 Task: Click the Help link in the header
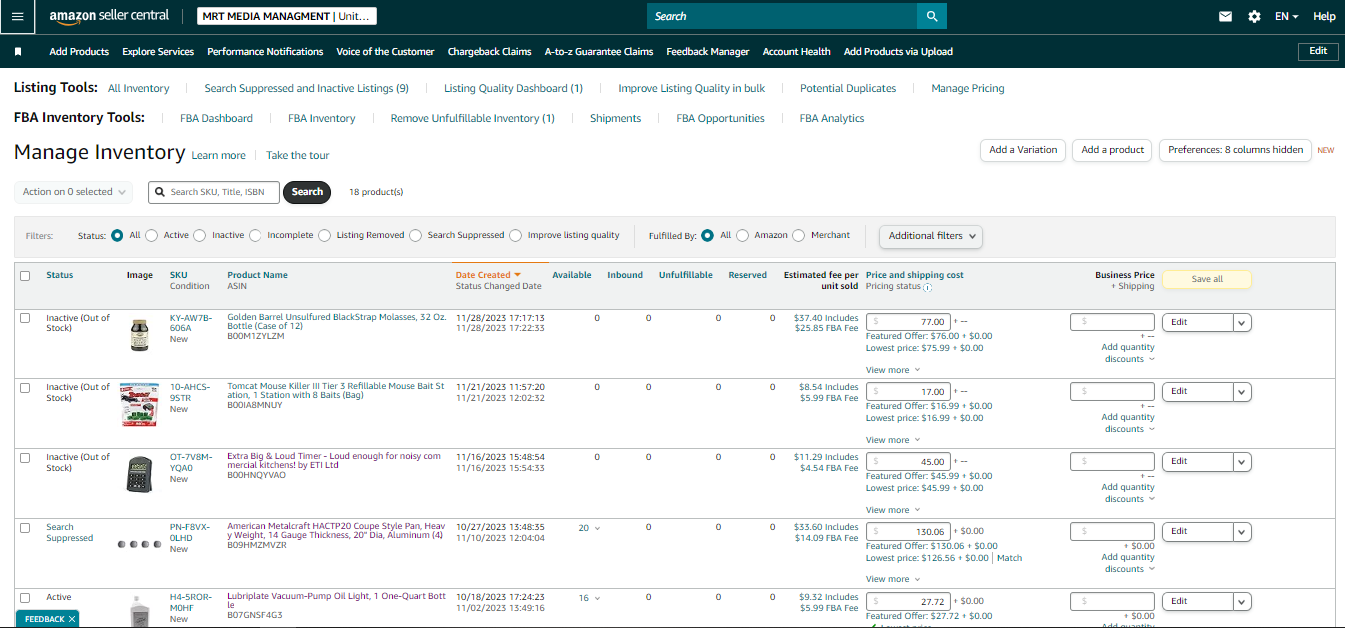pos(1324,17)
